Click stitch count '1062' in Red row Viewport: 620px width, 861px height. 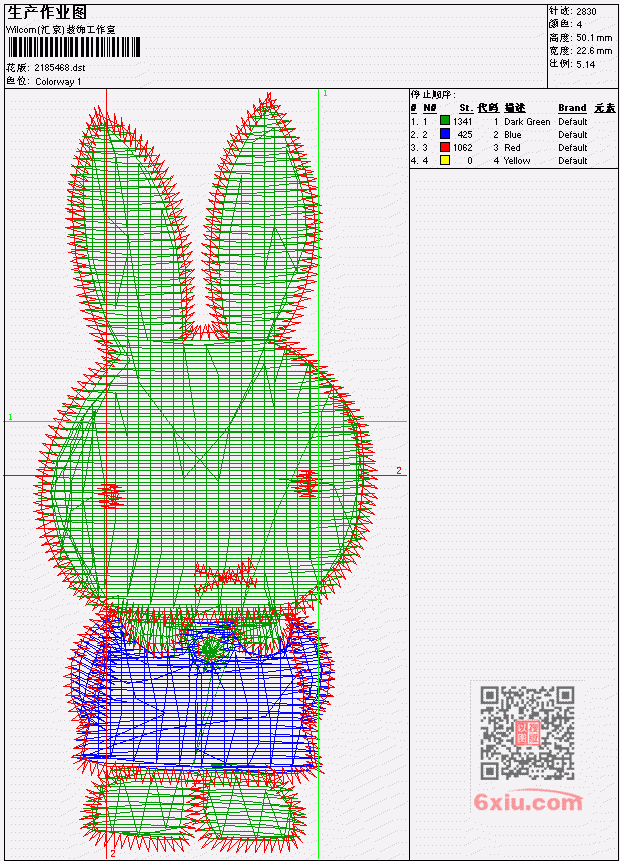click(462, 148)
